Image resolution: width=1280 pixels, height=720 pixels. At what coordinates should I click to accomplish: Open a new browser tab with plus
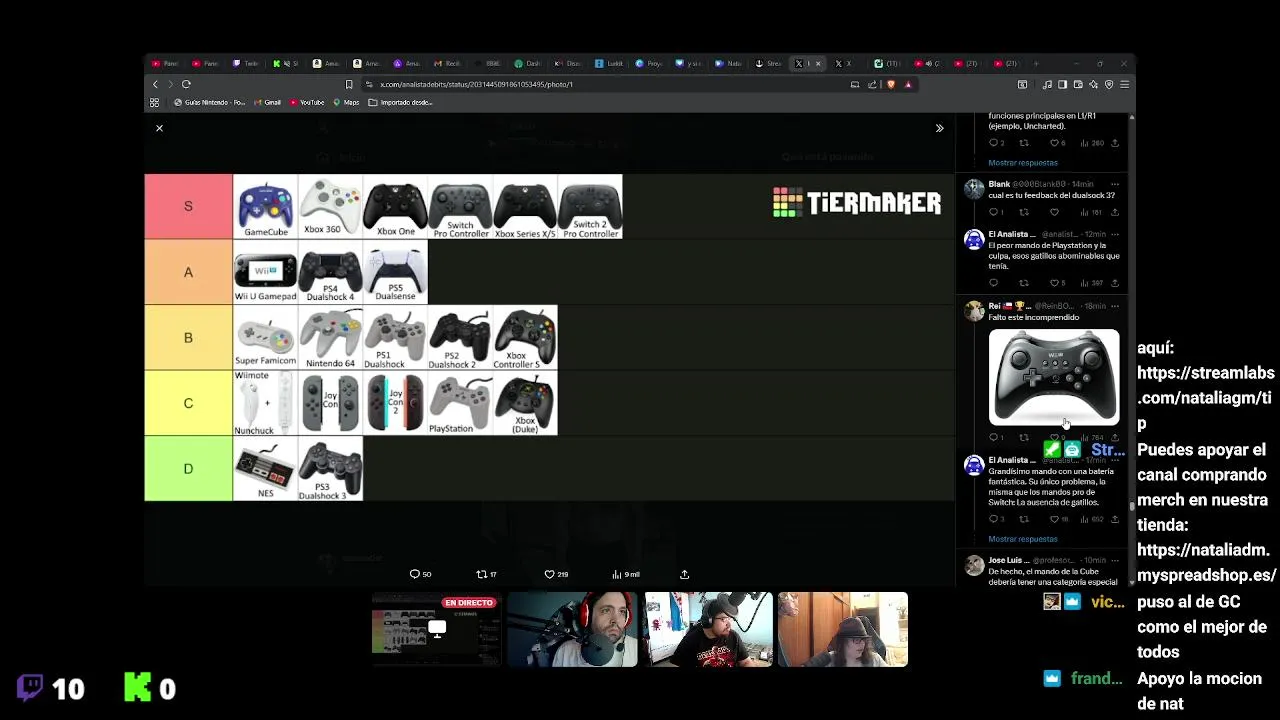click(1036, 63)
